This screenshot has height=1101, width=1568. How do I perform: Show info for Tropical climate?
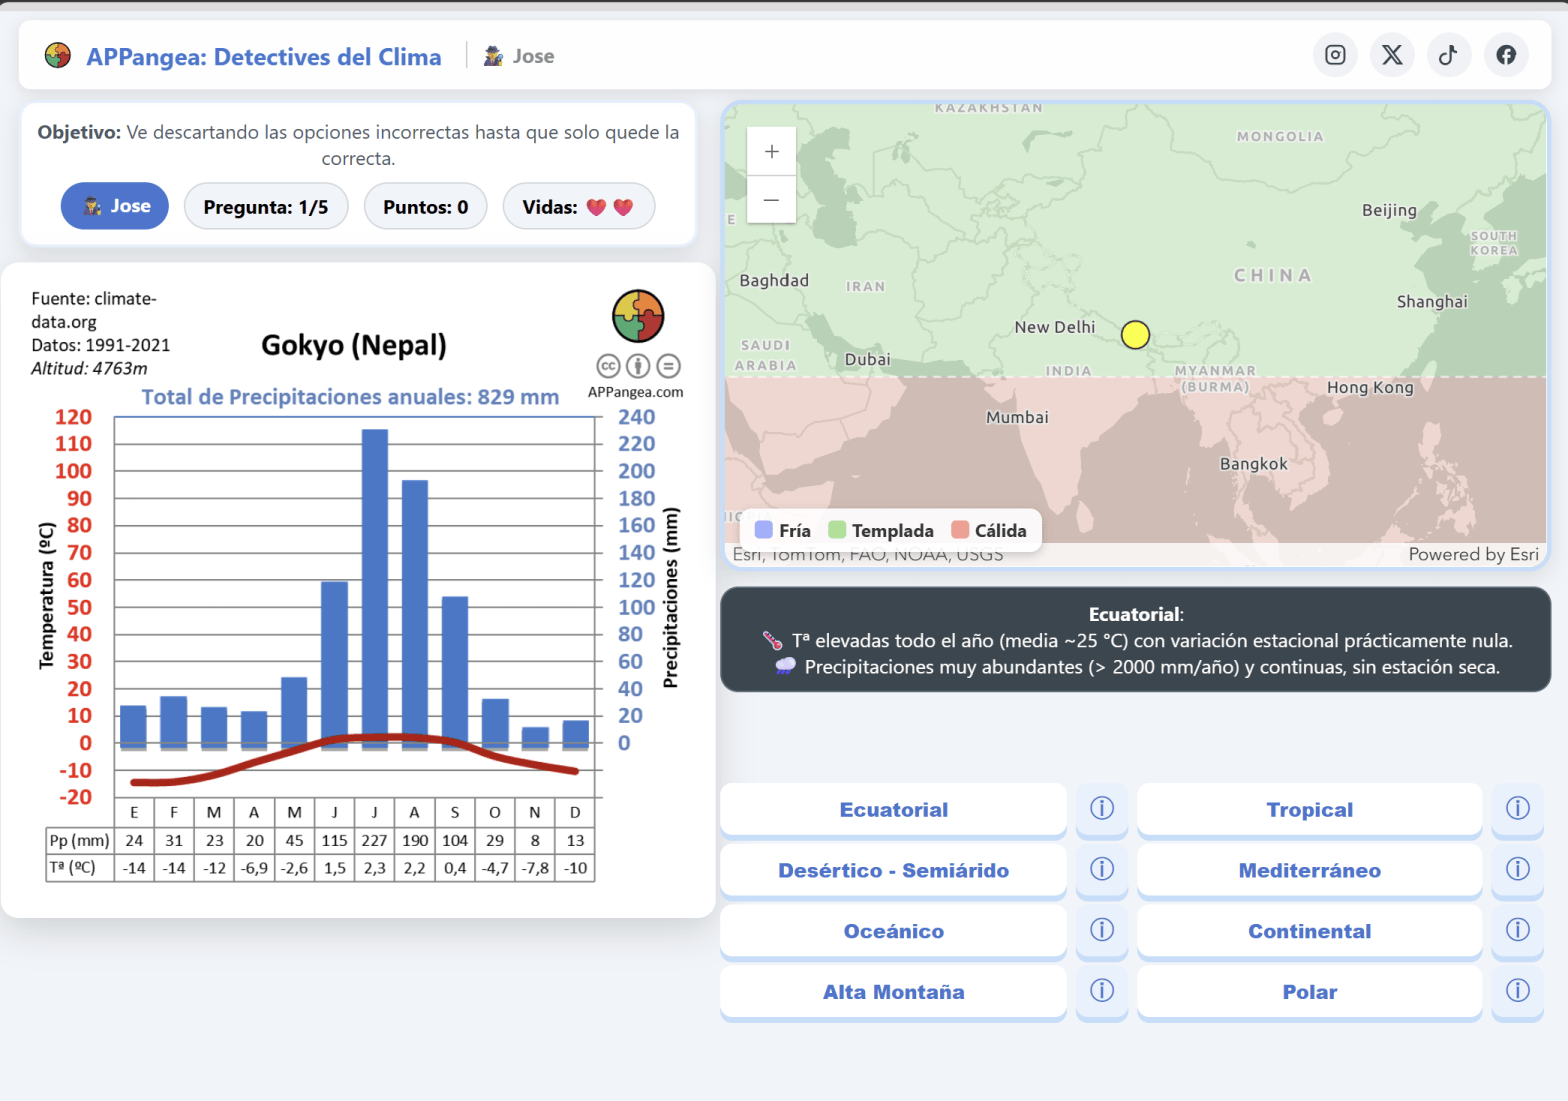click(x=1518, y=809)
